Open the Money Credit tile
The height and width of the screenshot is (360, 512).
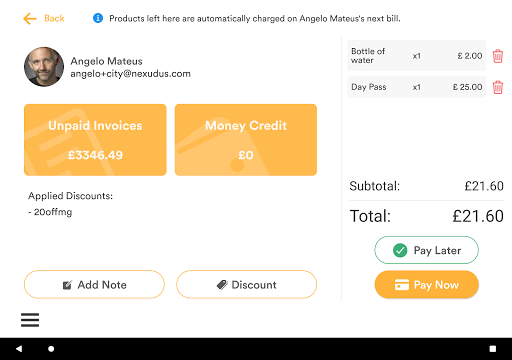(246, 140)
